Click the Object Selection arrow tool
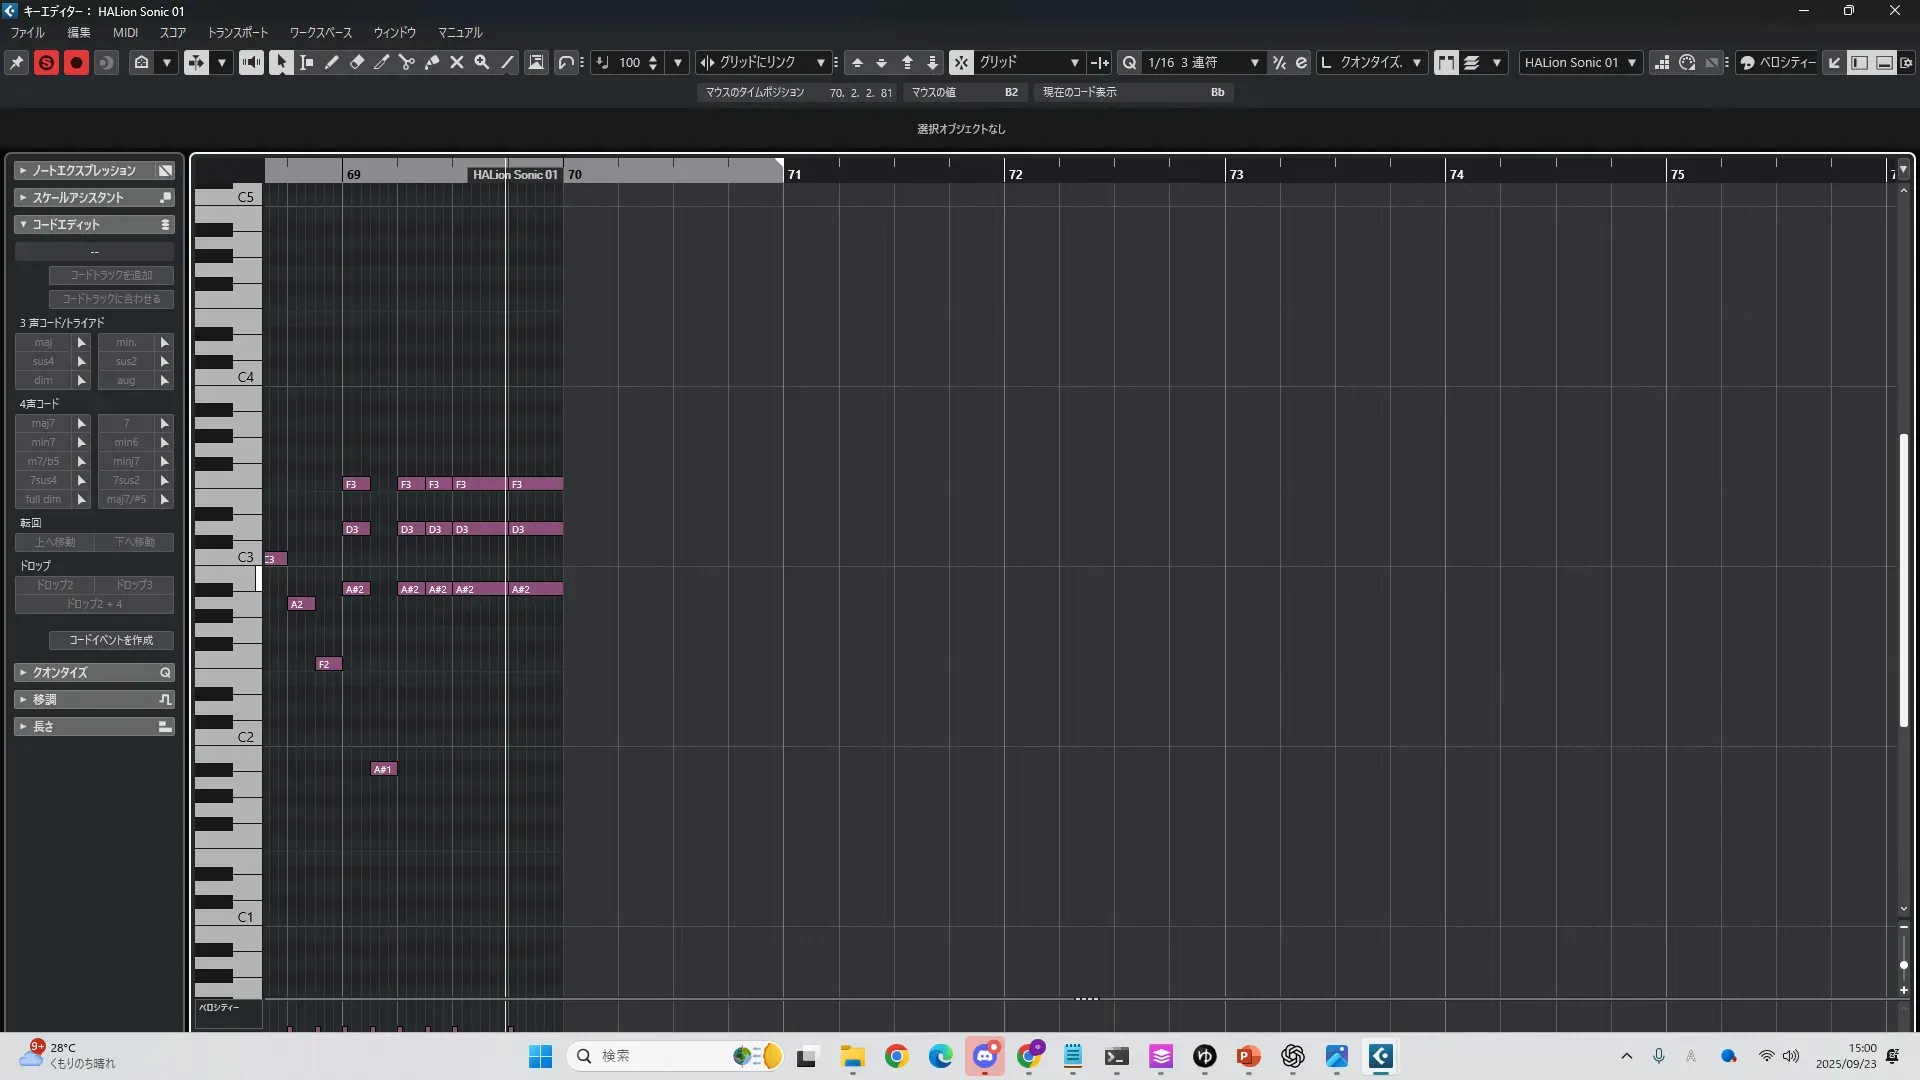This screenshot has height=1080, width=1920. [281, 62]
